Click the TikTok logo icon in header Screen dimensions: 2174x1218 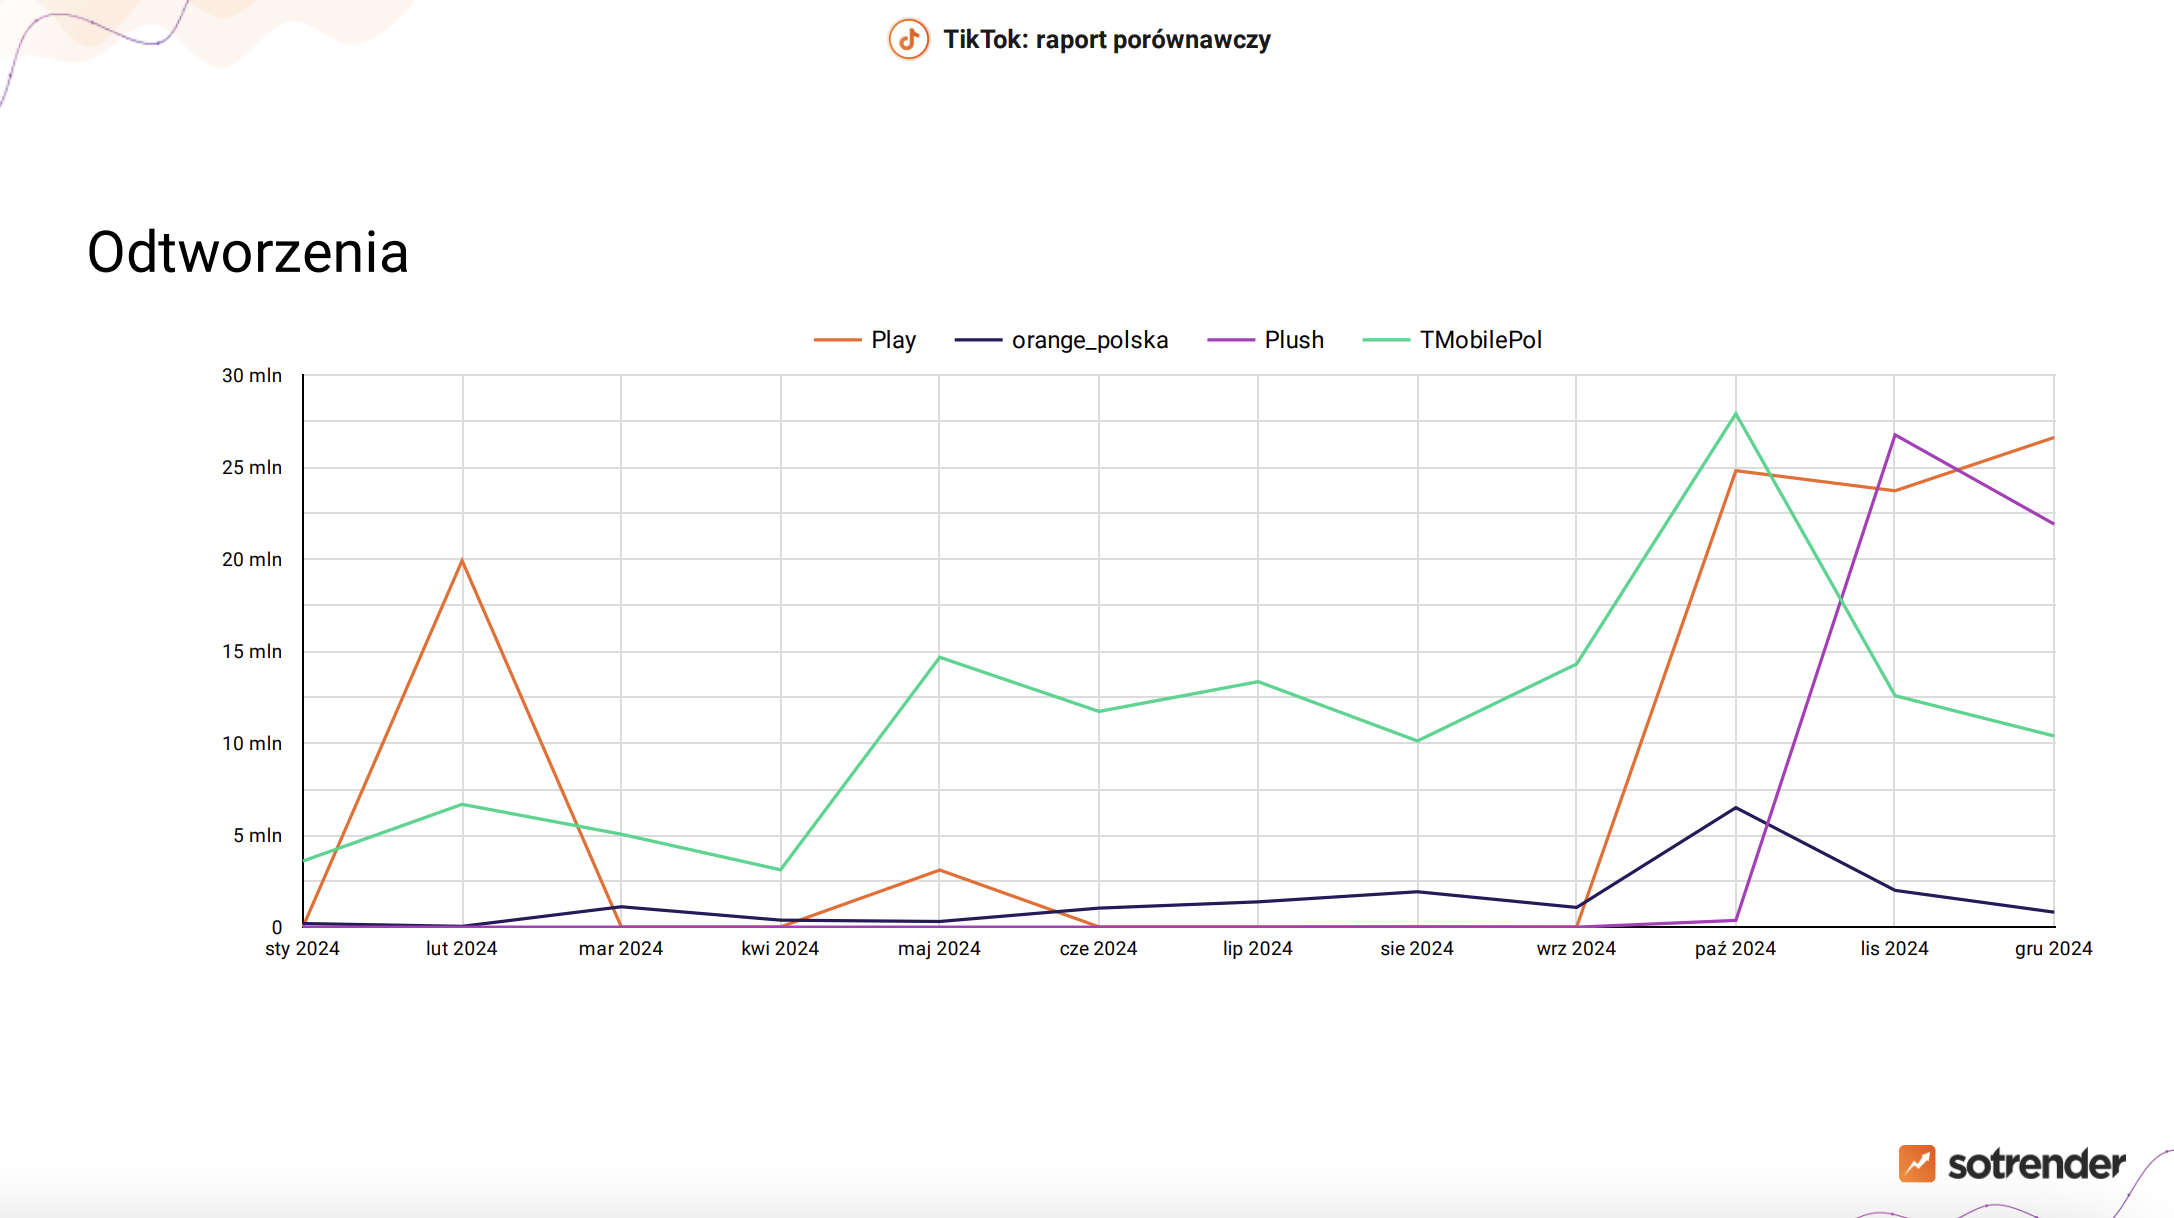coord(908,40)
